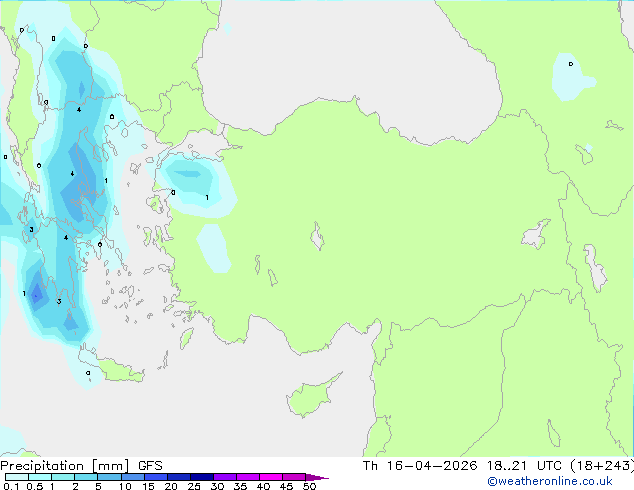Click the rain patch south of Marmara

(x=192, y=182)
